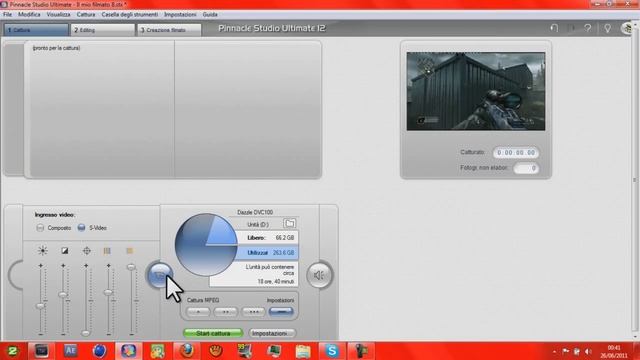
Task: Switch to the 3 Creazione filmato tab
Action: pyautogui.click(x=169, y=30)
